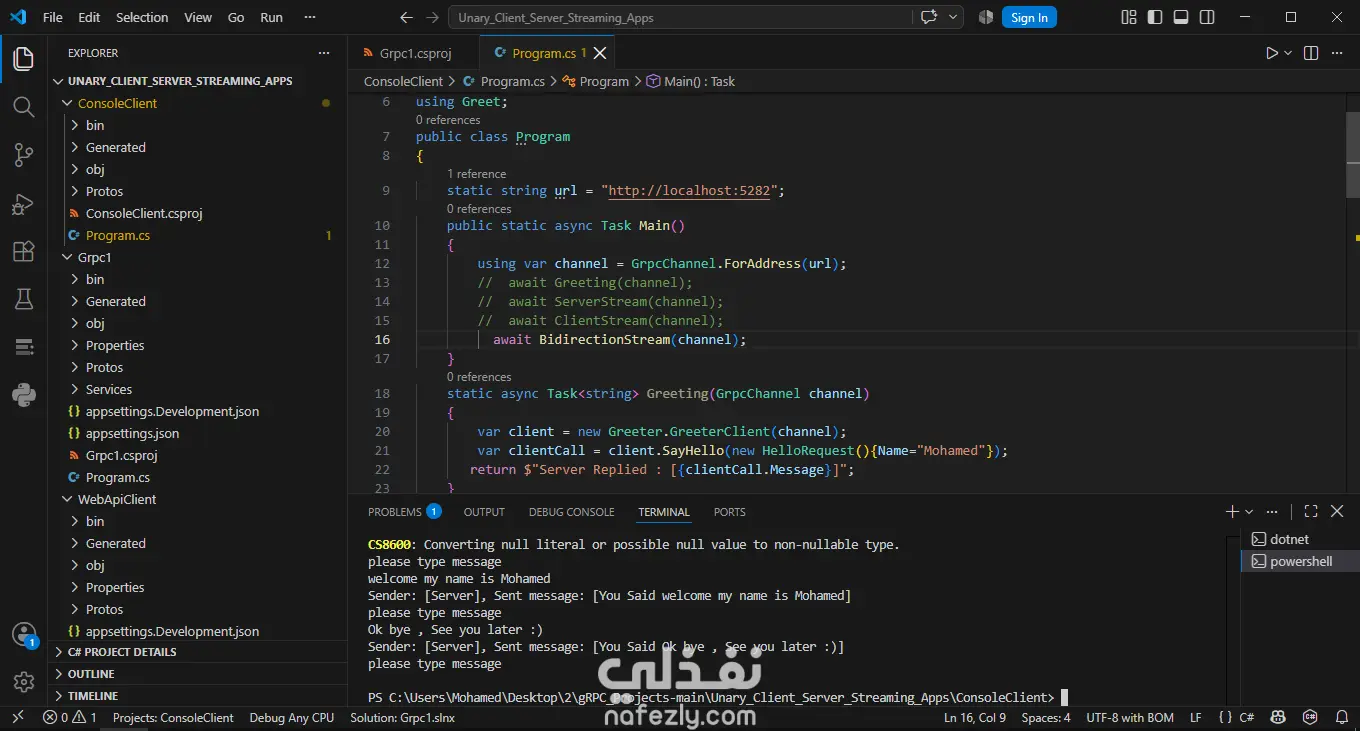Click Solution: Grpc1.slnx status item
The image size is (1360, 731).
point(402,718)
